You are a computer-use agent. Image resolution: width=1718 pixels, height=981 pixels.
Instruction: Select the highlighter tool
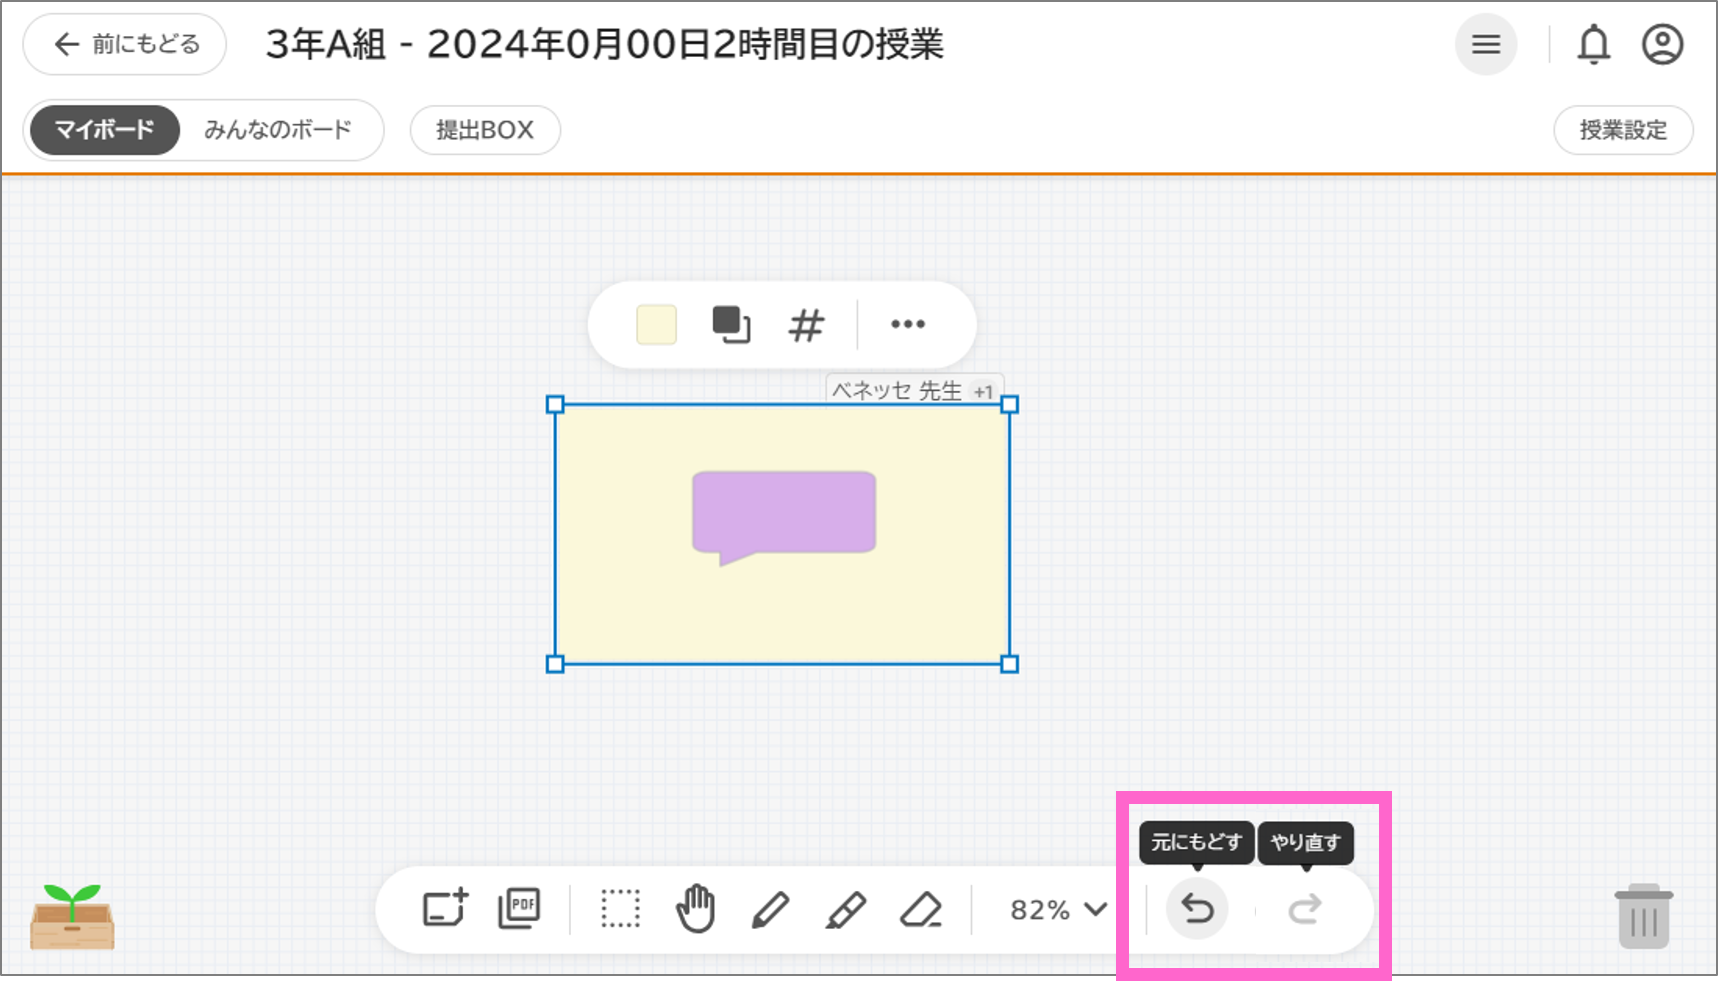coord(846,910)
